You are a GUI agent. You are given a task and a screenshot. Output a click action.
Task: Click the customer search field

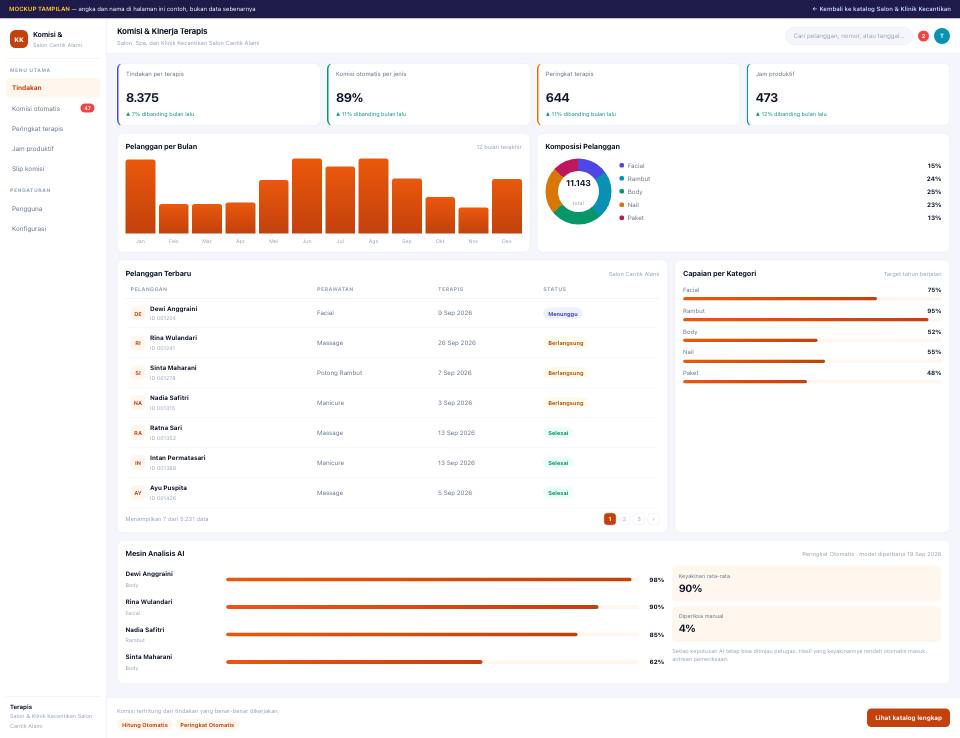coord(849,36)
